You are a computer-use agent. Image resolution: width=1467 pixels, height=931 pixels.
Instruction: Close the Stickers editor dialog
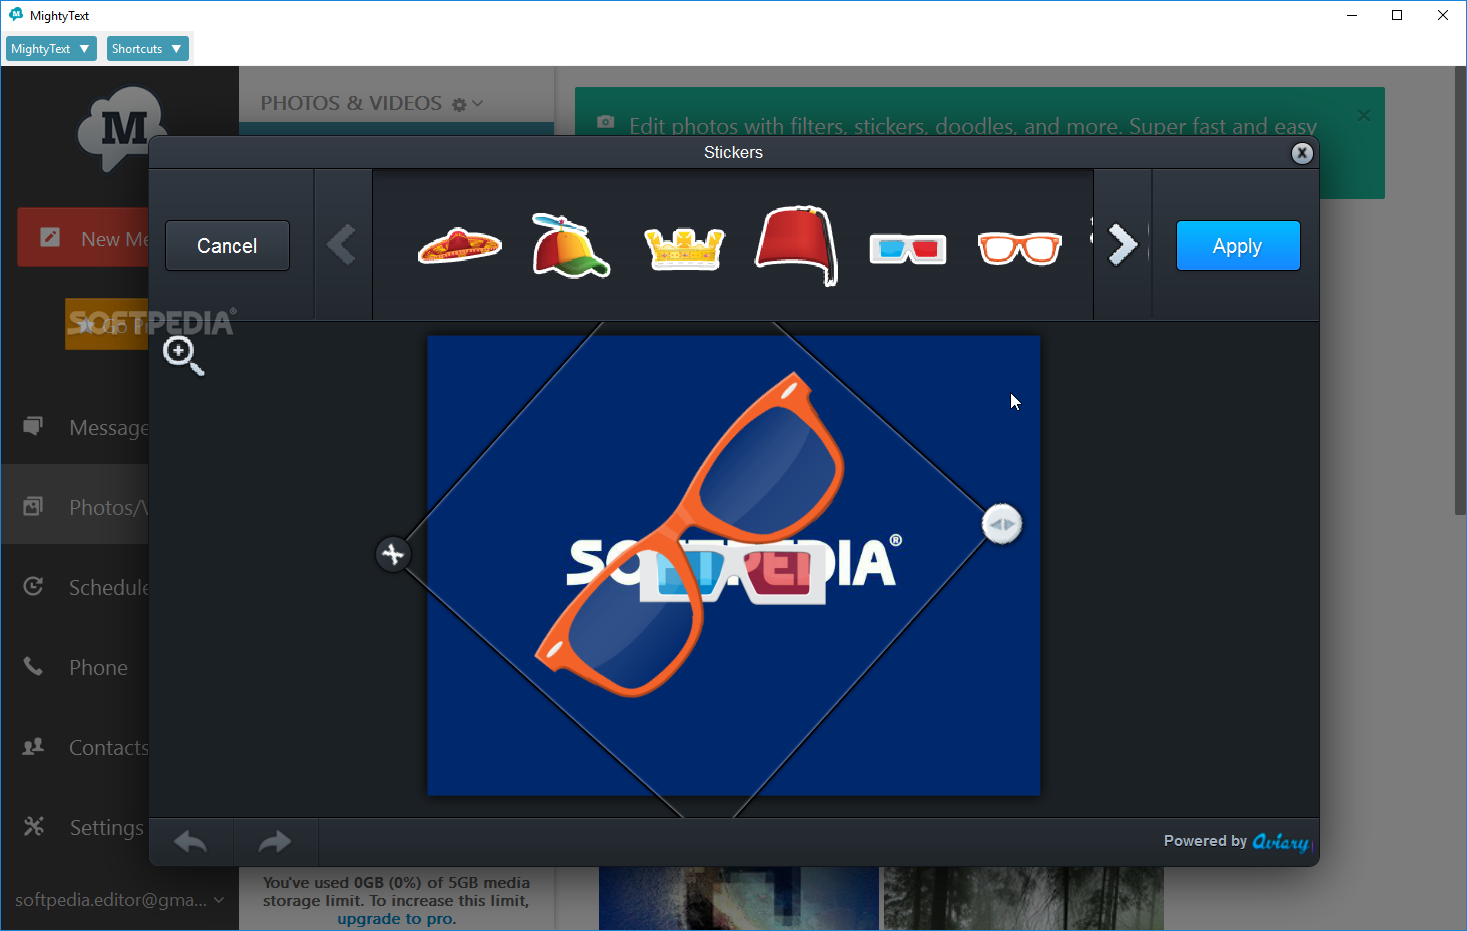tap(1301, 153)
